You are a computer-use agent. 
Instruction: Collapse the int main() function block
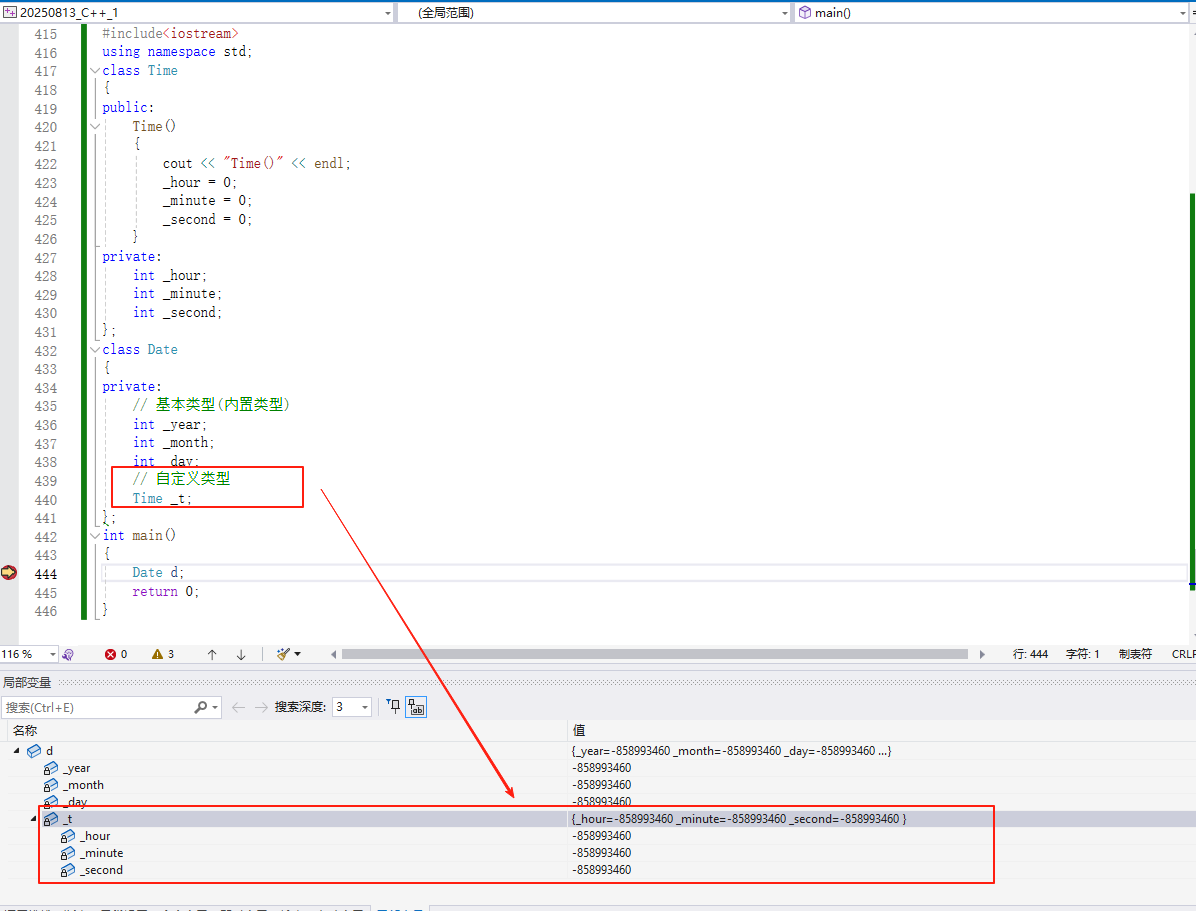tap(95, 536)
